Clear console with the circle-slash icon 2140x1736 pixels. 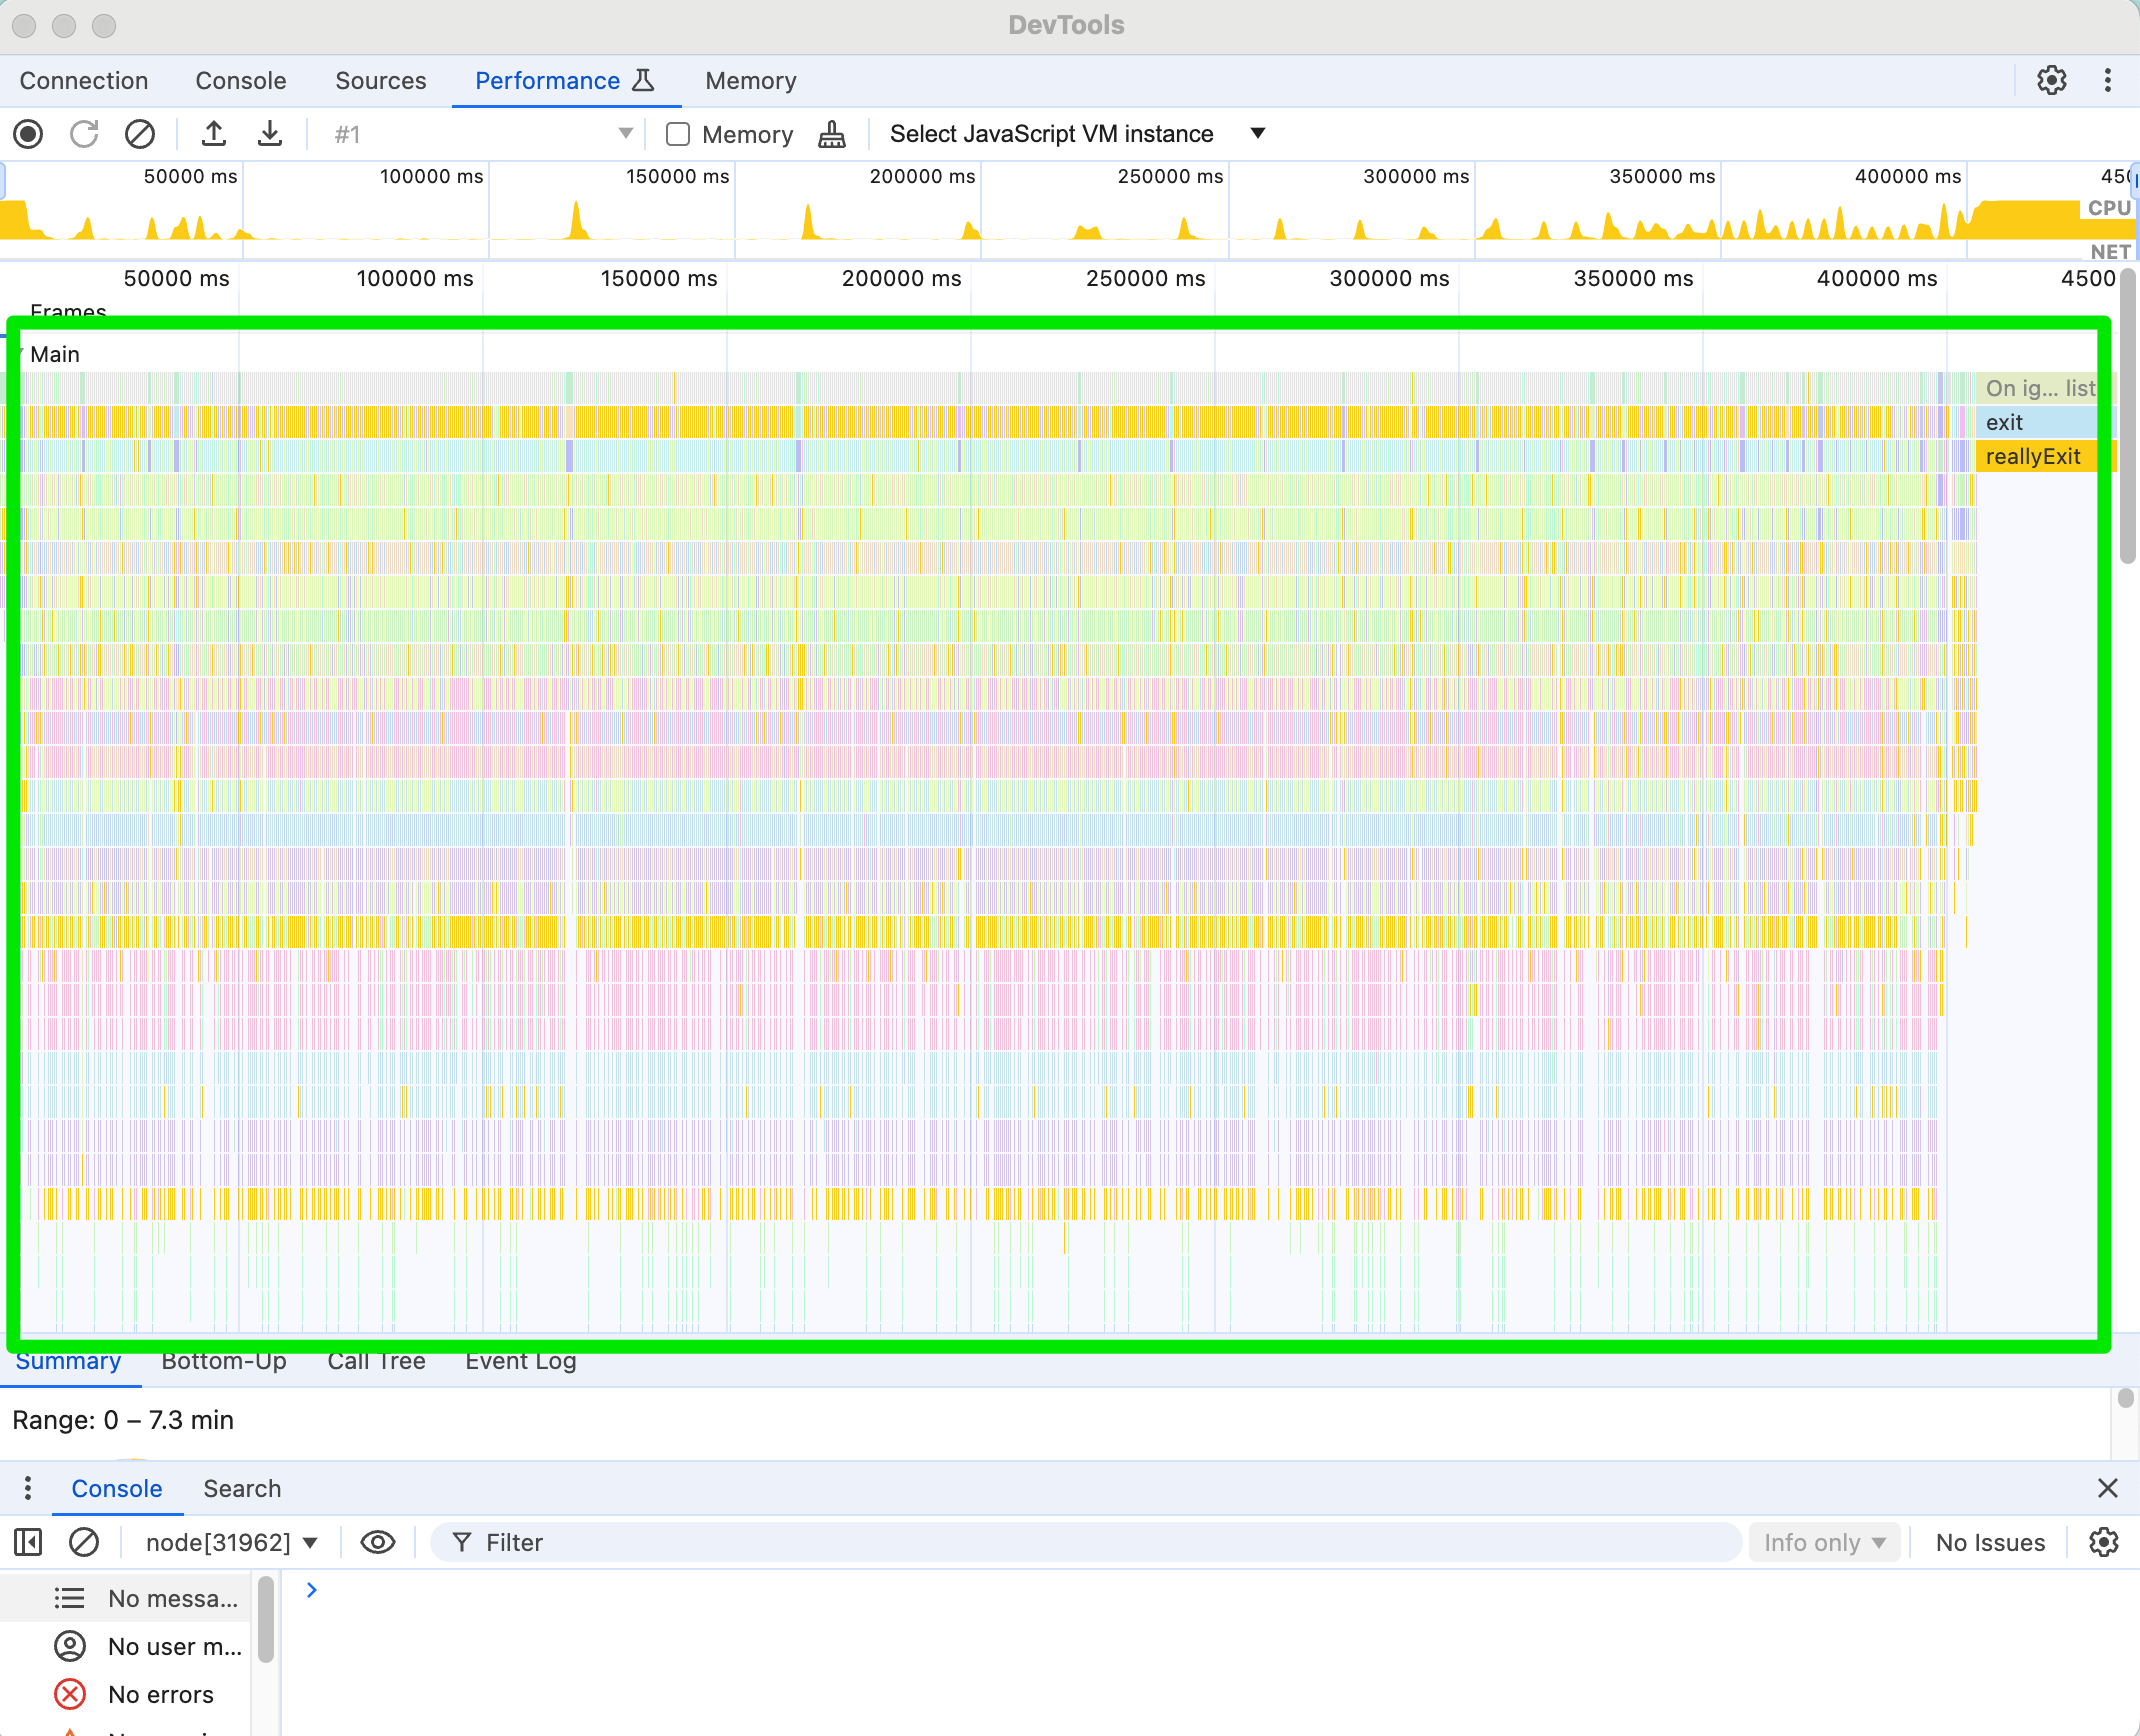(84, 1542)
